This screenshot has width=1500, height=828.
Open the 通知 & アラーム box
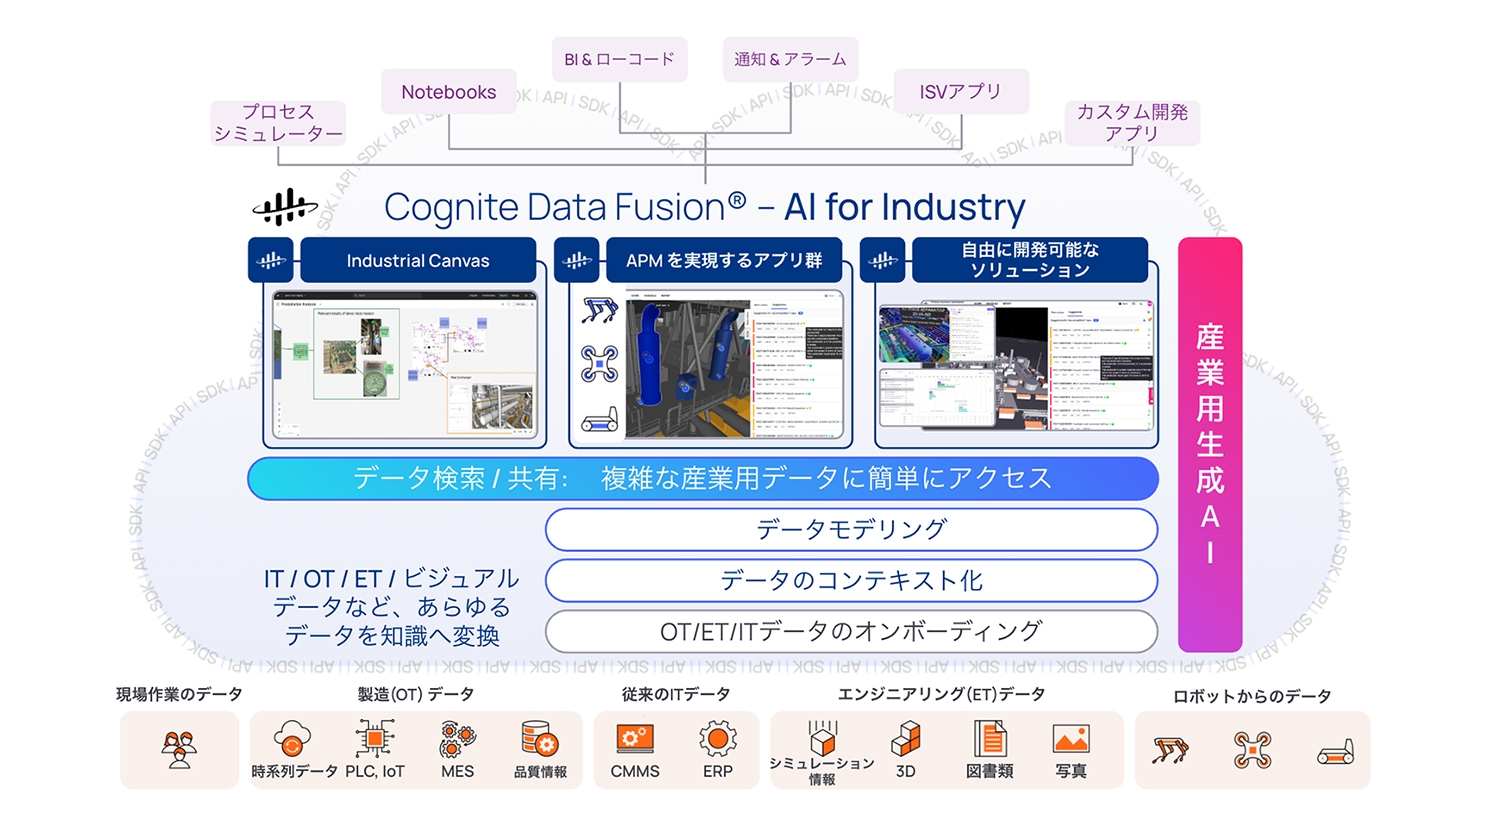(x=790, y=60)
